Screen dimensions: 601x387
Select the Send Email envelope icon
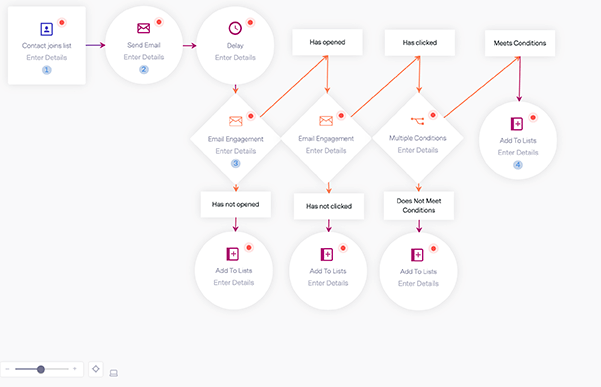point(143,28)
